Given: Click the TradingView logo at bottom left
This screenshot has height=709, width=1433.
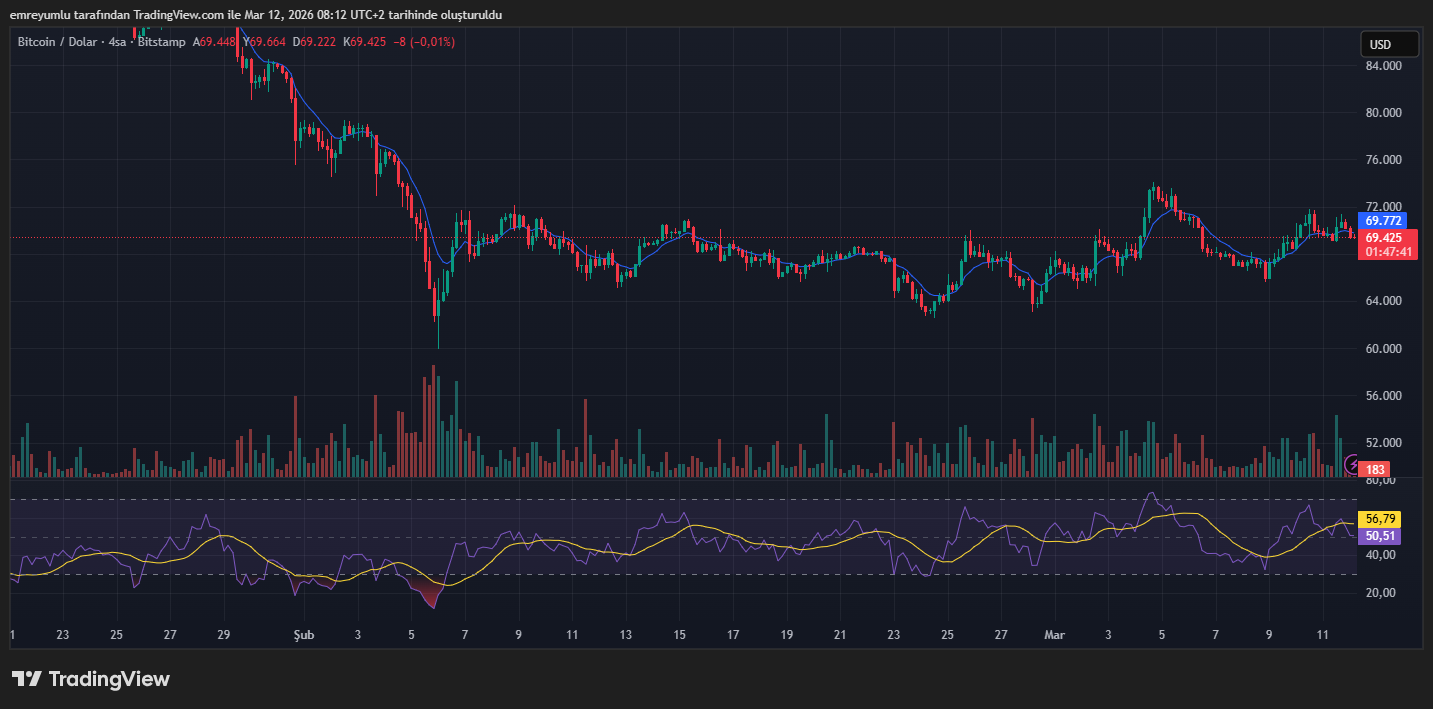Looking at the screenshot, I should [x=91, y=679].
